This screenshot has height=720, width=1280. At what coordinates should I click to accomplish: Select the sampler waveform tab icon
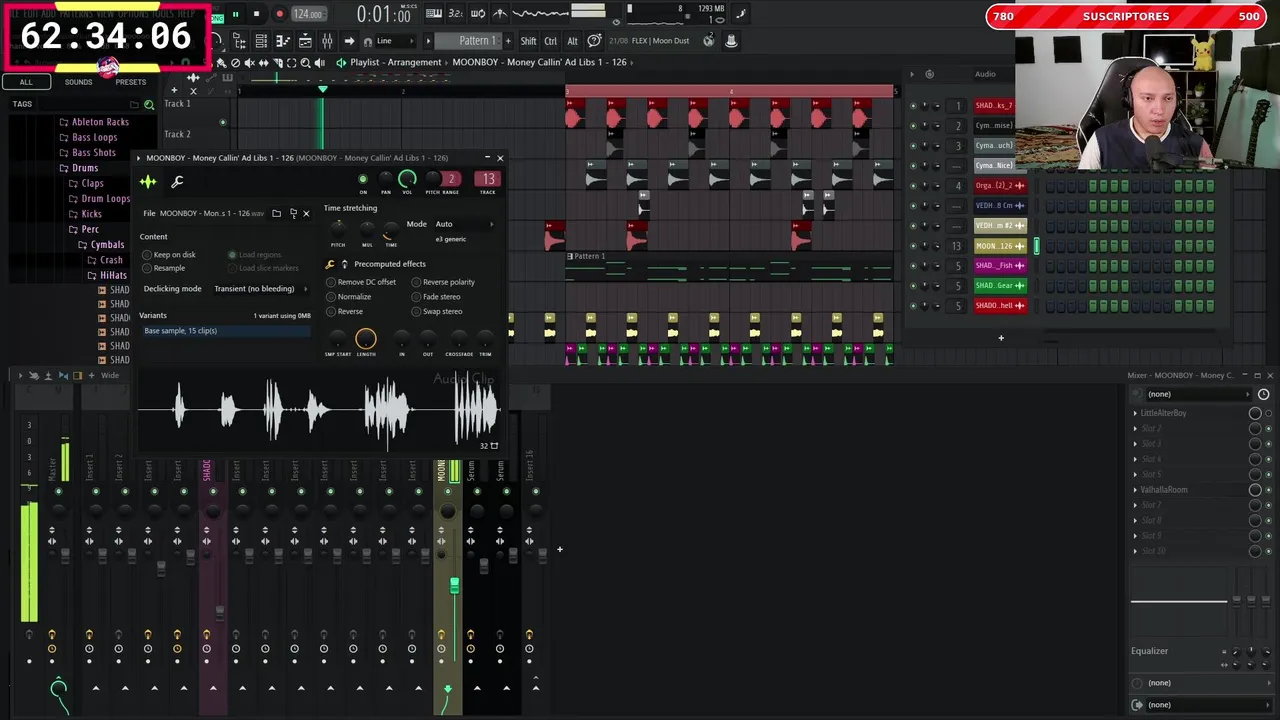(148, 181)
